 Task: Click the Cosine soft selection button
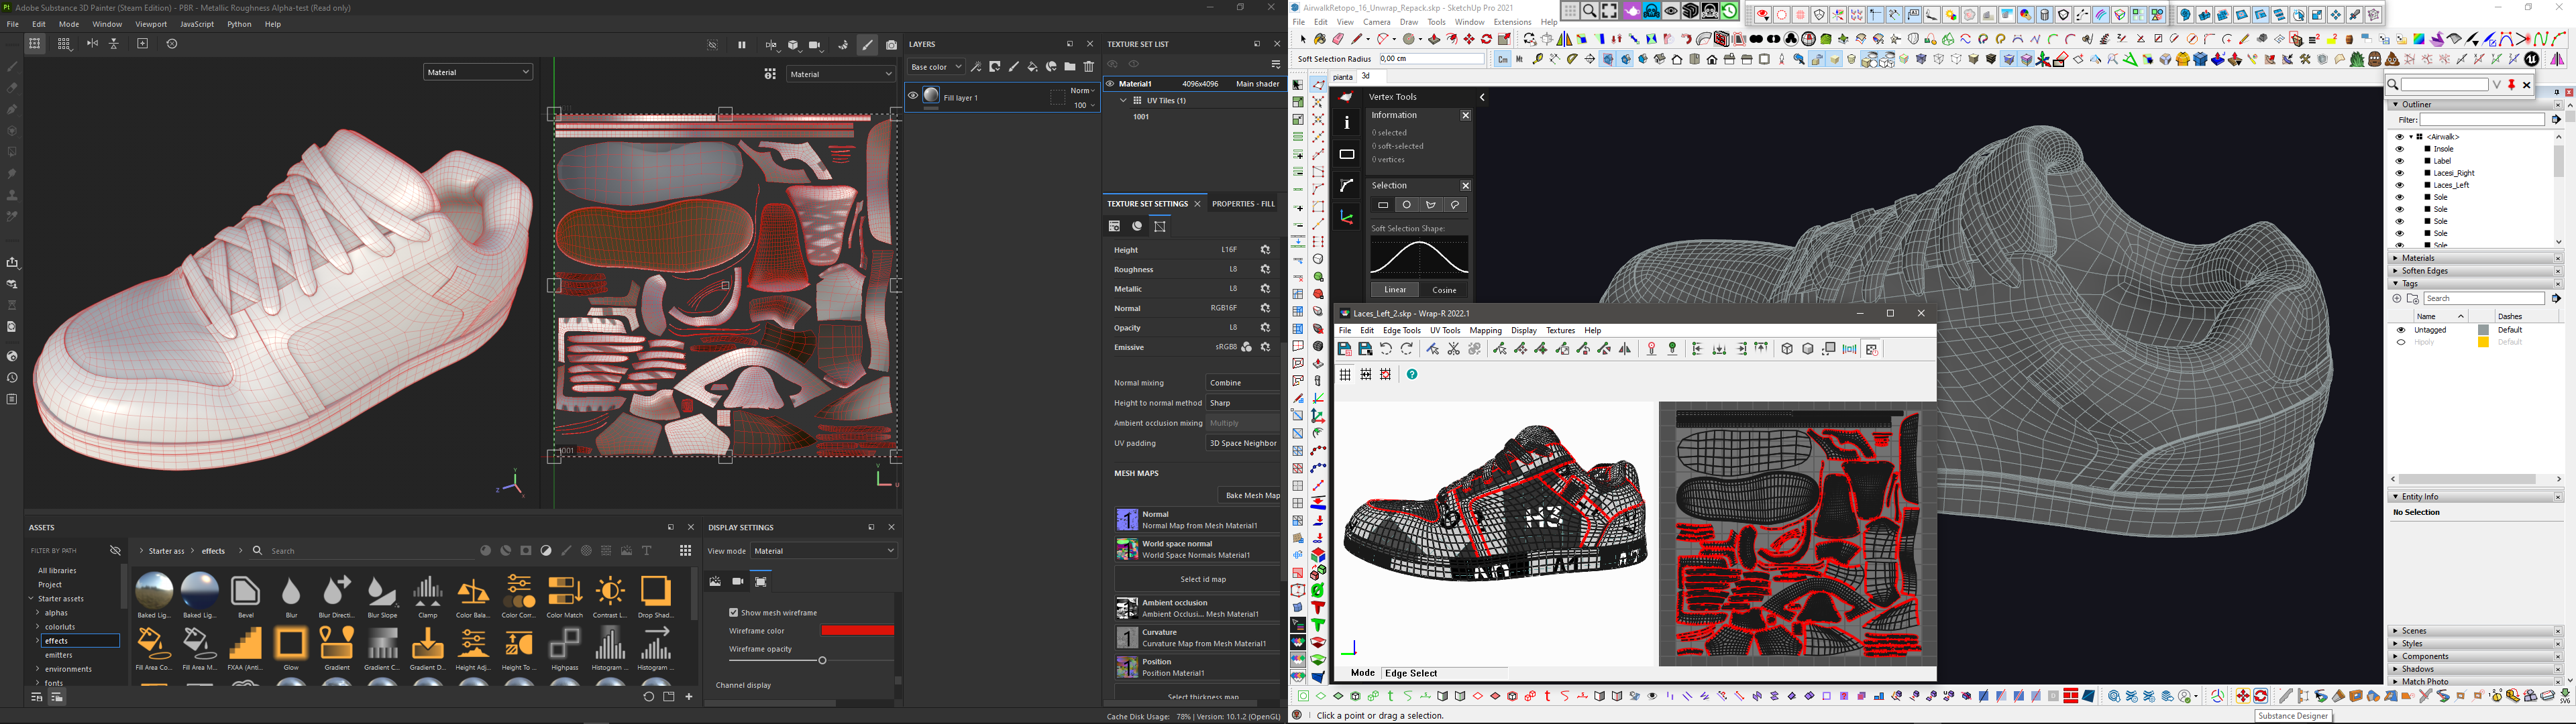click(1444, 290)
